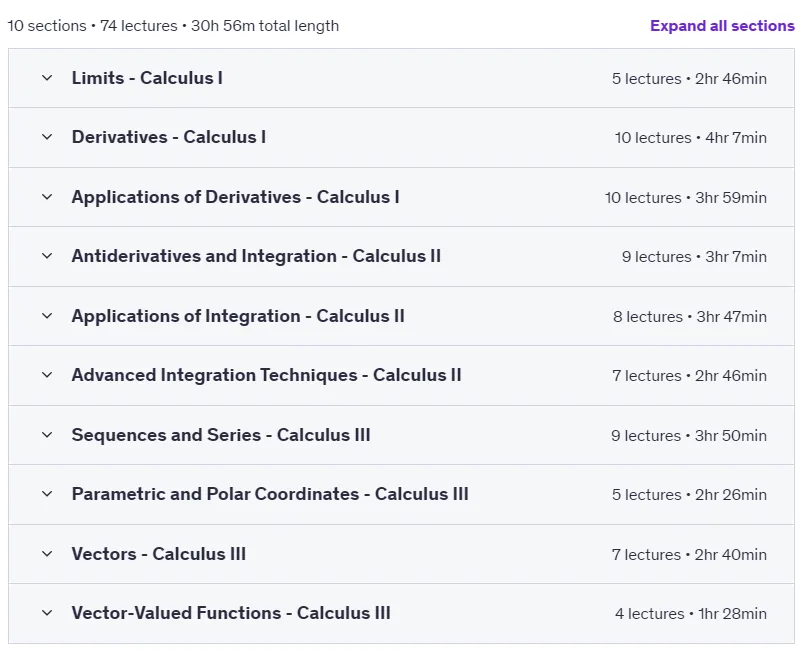Click Vector-Valued Functions - Calculus III title
This screenshot has height=655, width=801.
tap(231, 613)
